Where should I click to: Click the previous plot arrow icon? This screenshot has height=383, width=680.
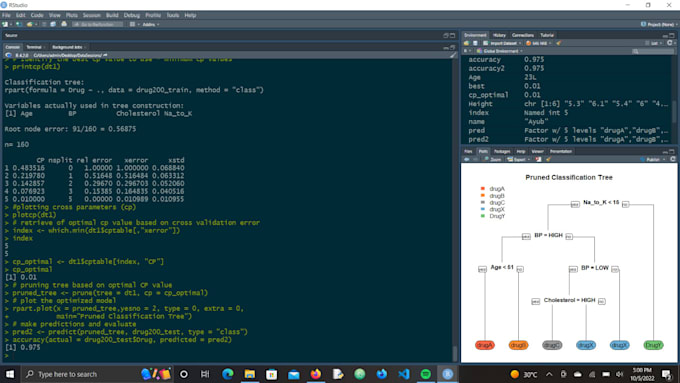click(x=467, y=159)
